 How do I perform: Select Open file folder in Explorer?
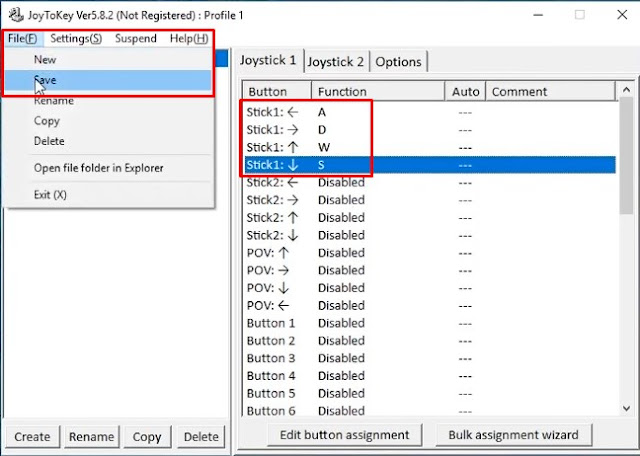coord(108,168)
